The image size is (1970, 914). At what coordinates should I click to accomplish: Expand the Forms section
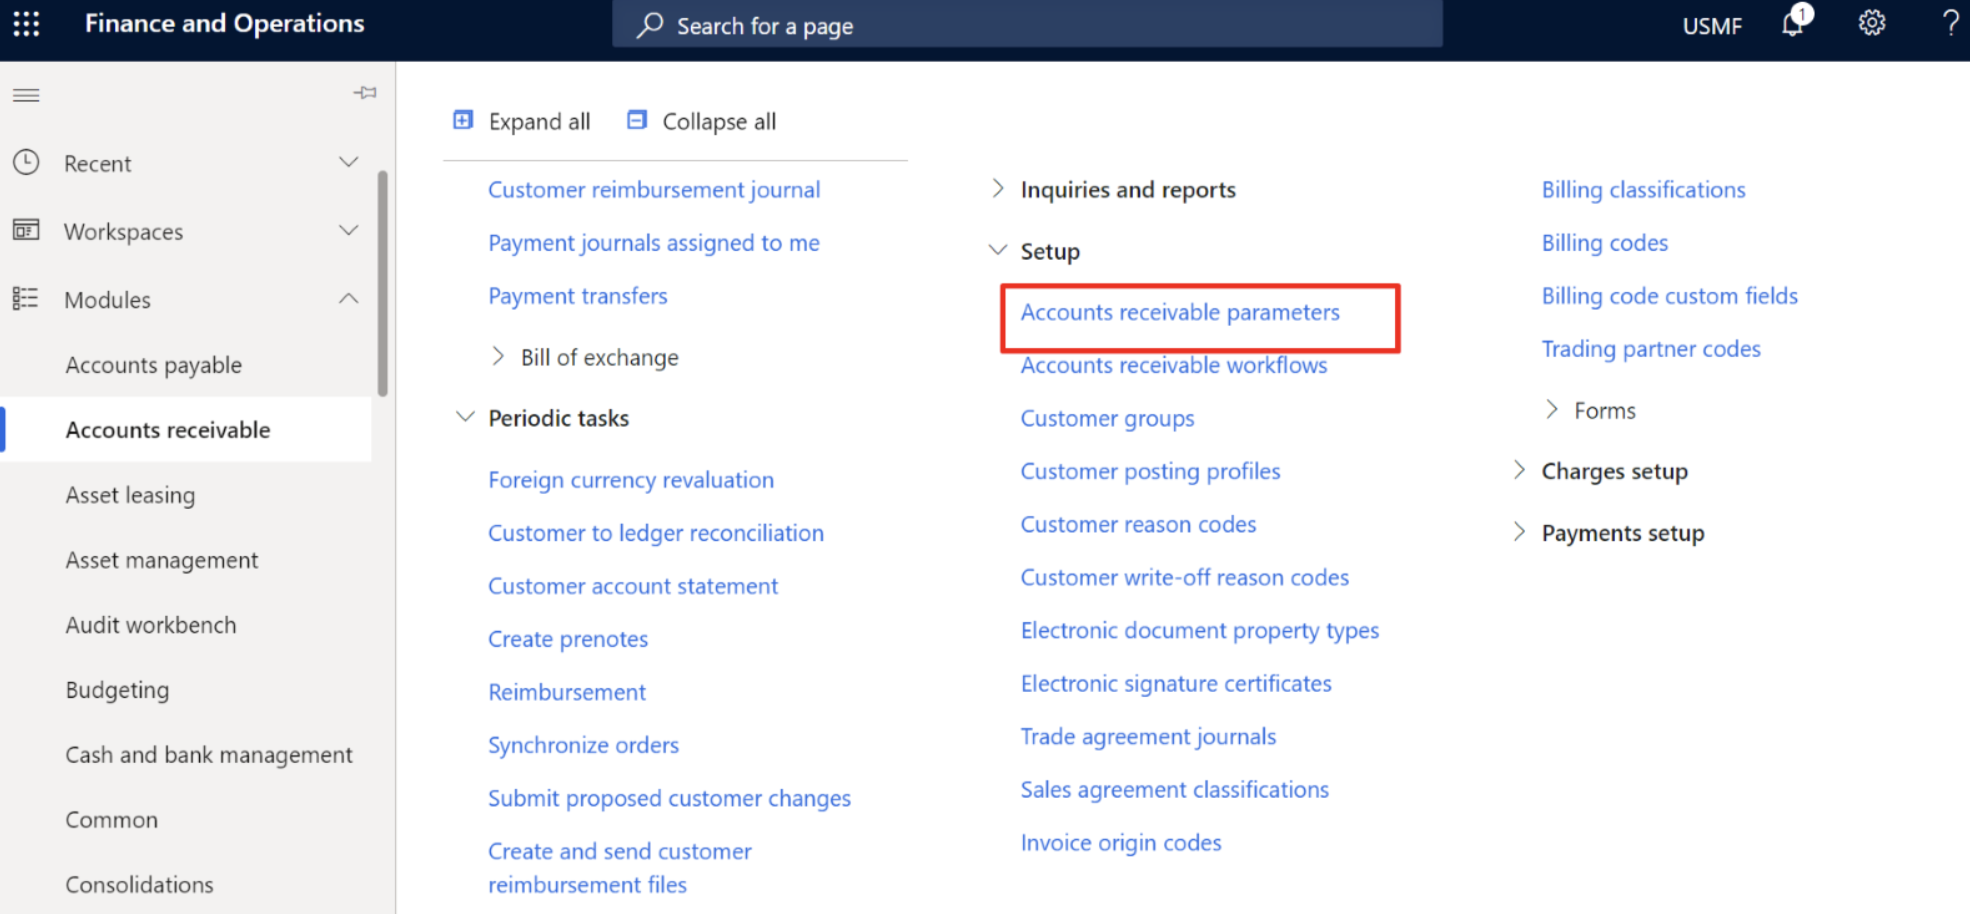click(x=1552, y=409)
